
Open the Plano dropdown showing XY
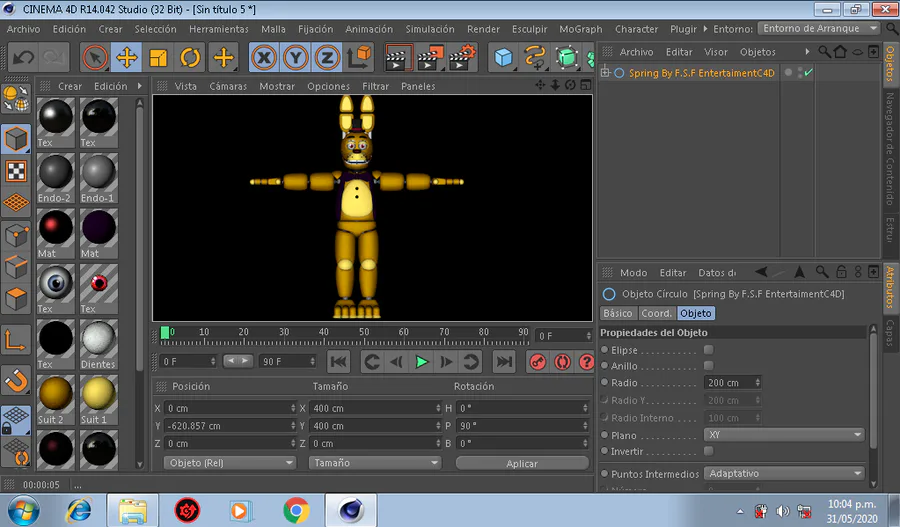[x=784, y=435]
